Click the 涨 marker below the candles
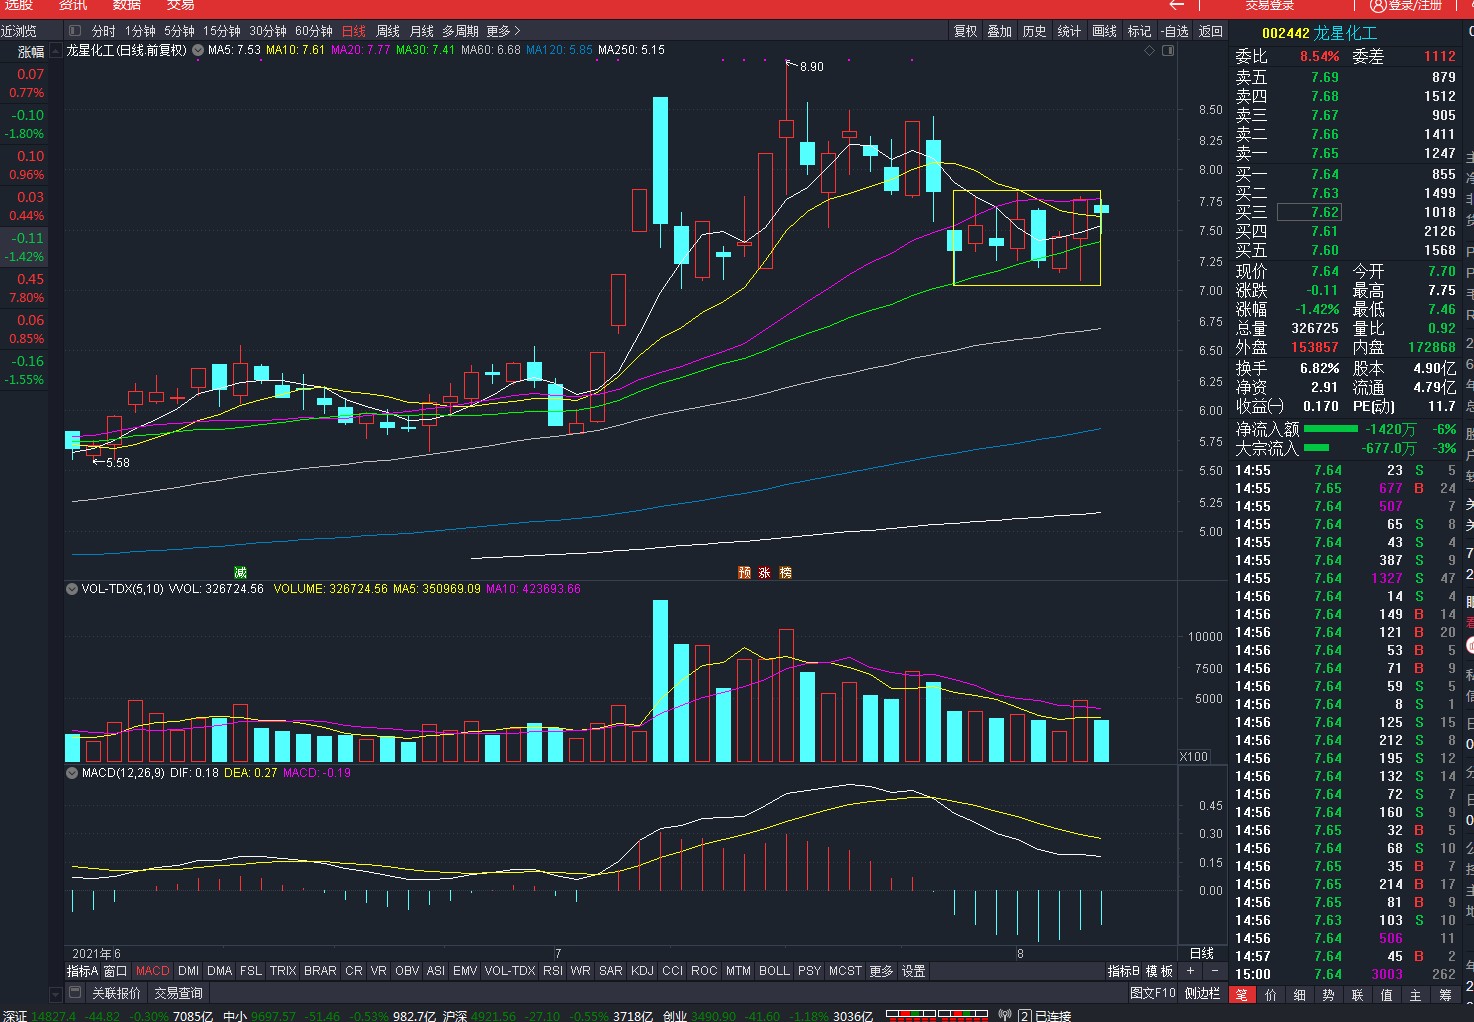Screen dimensions: 1474x1022 (x=765, y=573)
